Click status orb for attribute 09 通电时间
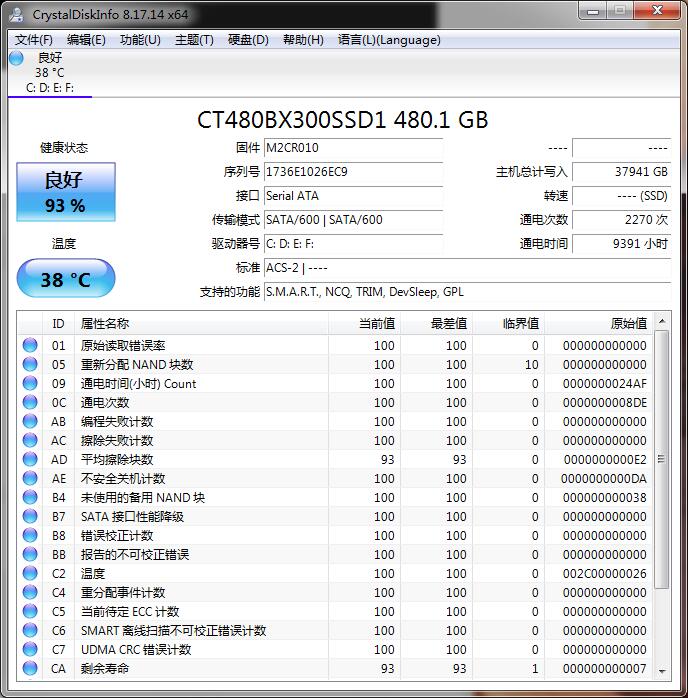Viewport: 688px width, 698px height. (30, 383)
